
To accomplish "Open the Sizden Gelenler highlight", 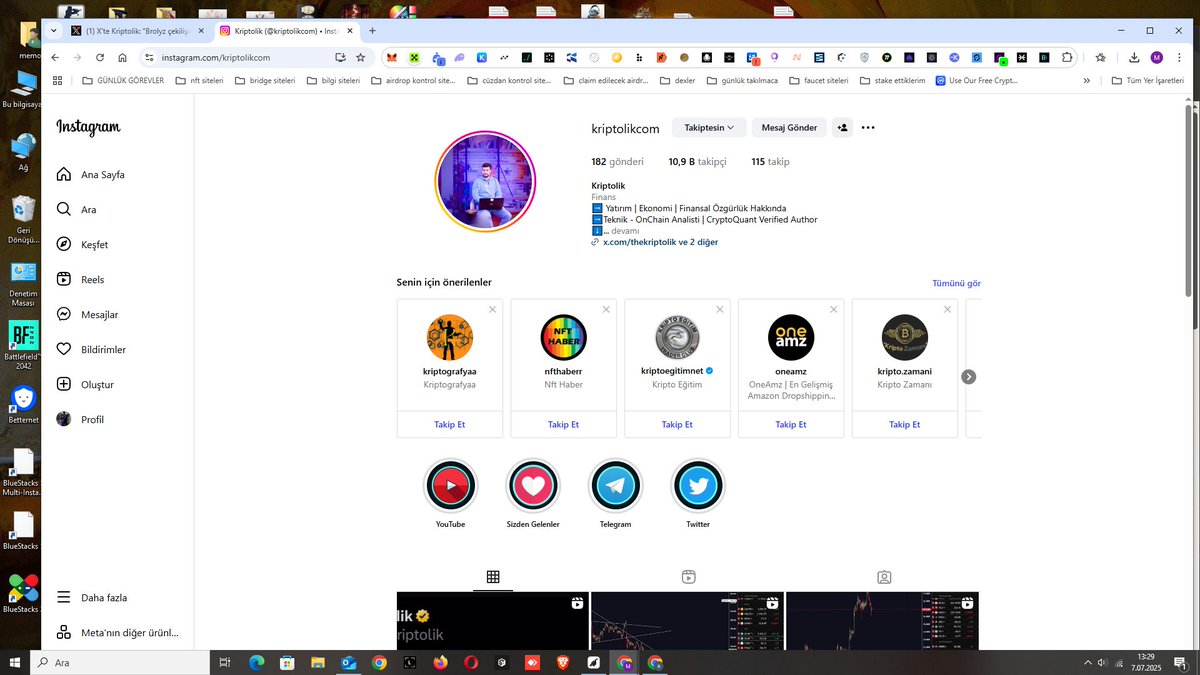I will pos(533,486).
